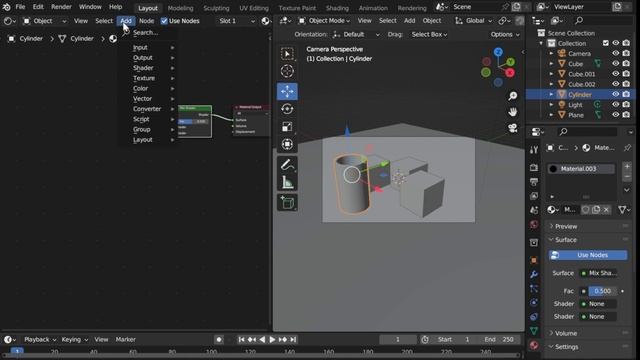Select the Add Cube tool
This screenshot has width=640, height=360.
(287, 202)
